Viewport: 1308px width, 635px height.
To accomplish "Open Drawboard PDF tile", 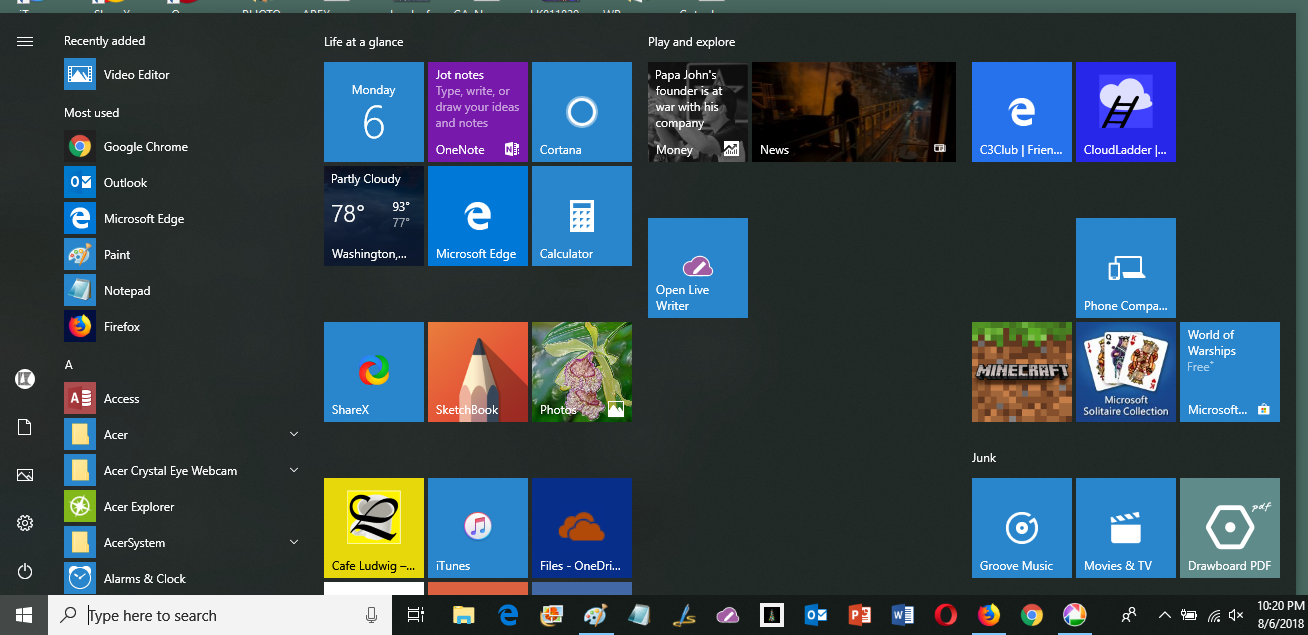I will [1229, 528].
